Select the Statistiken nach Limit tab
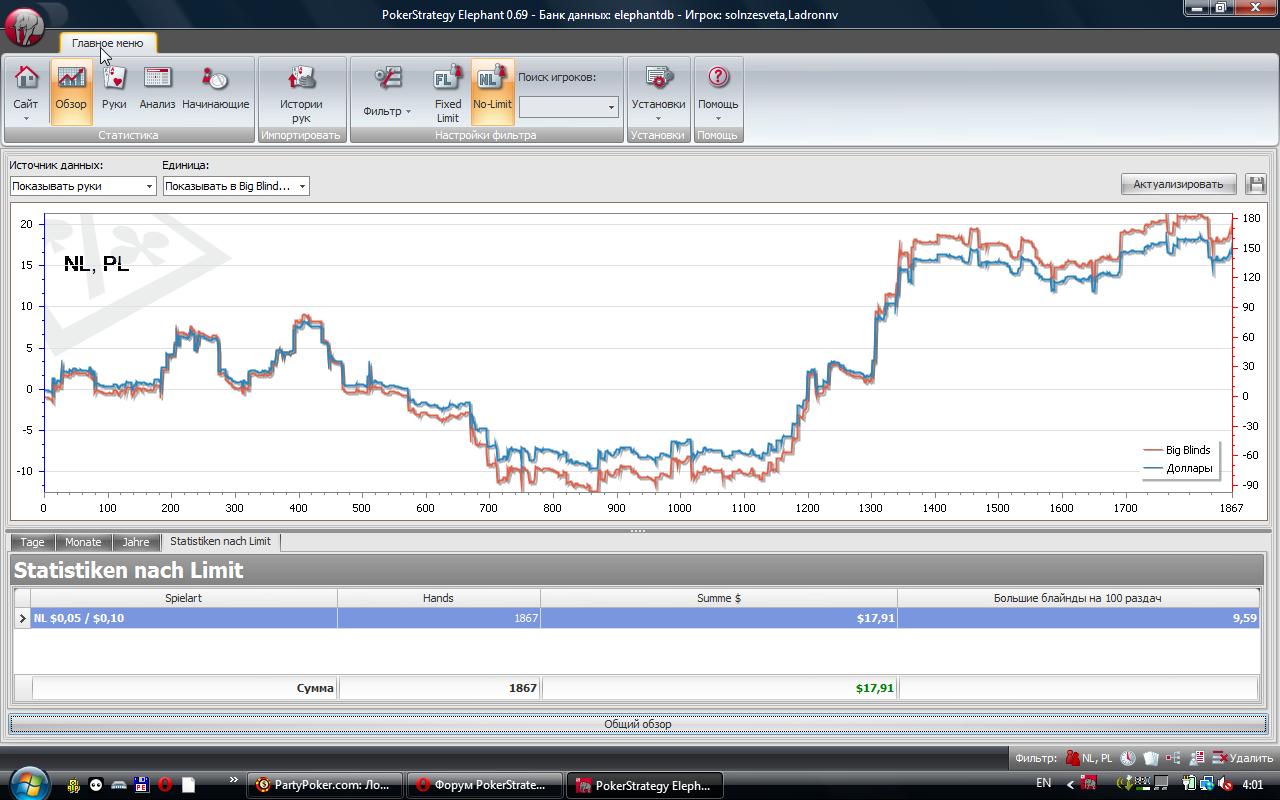Image resolution: width=1280 pixels, height=800 pixels. pos(220,541)
